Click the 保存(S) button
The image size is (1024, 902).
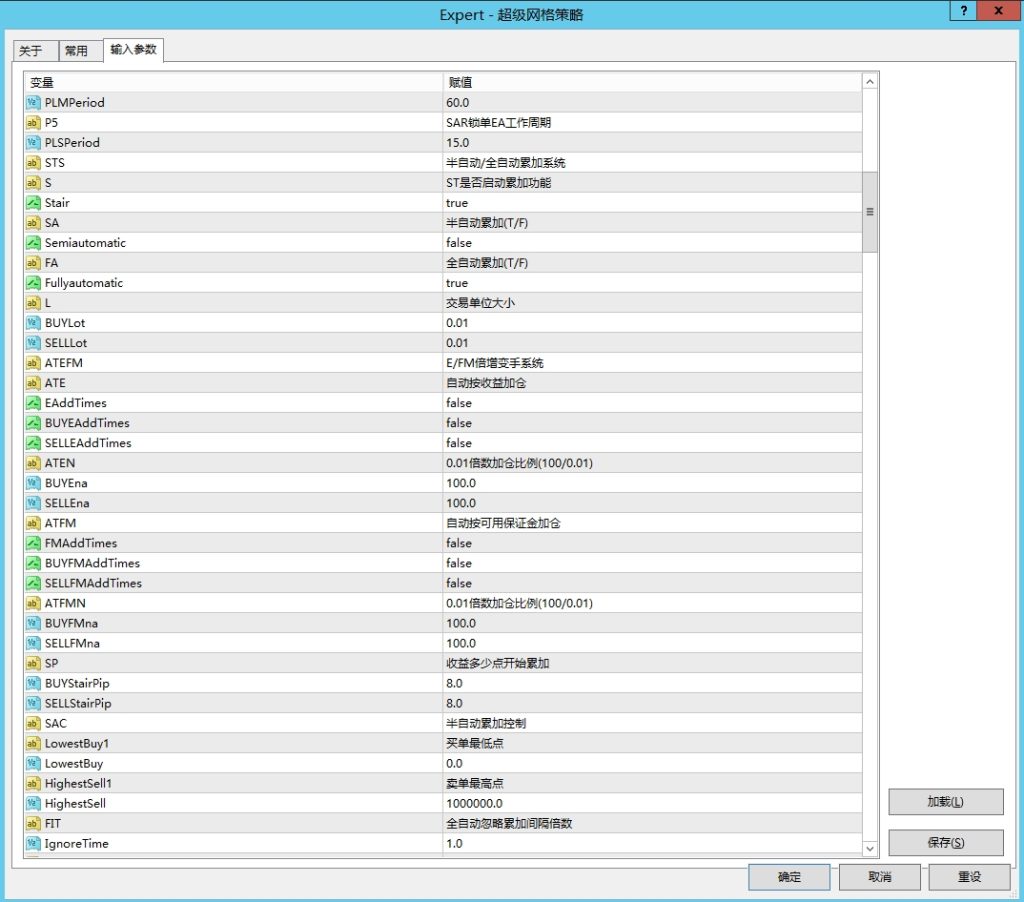(945, 843)
